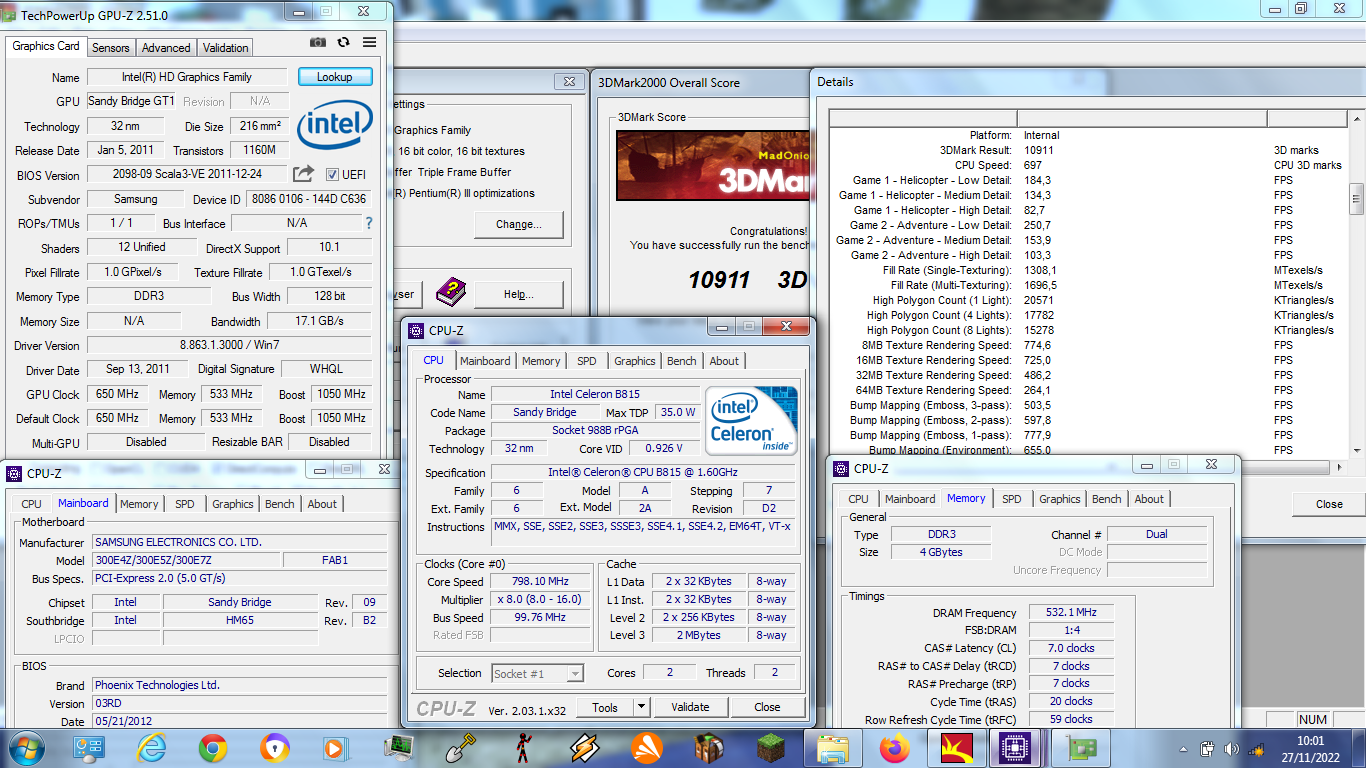Open Bench tab in center CPU-Z window
Viewport: 1366px width, 768px height.
point(682,361)
